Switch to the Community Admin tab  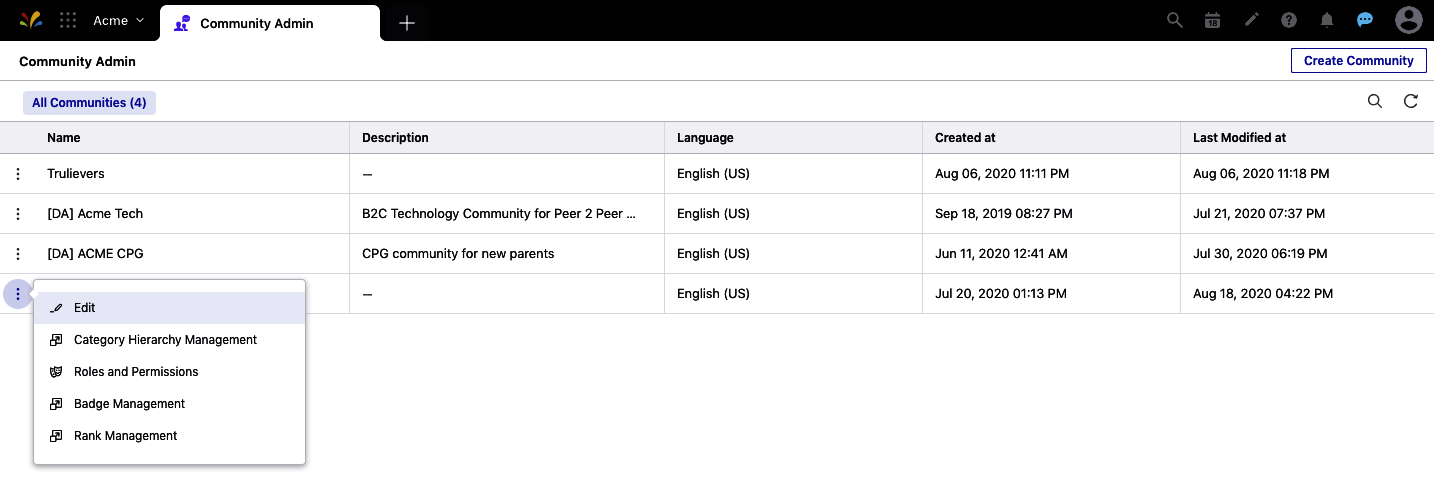pos(270,23)
